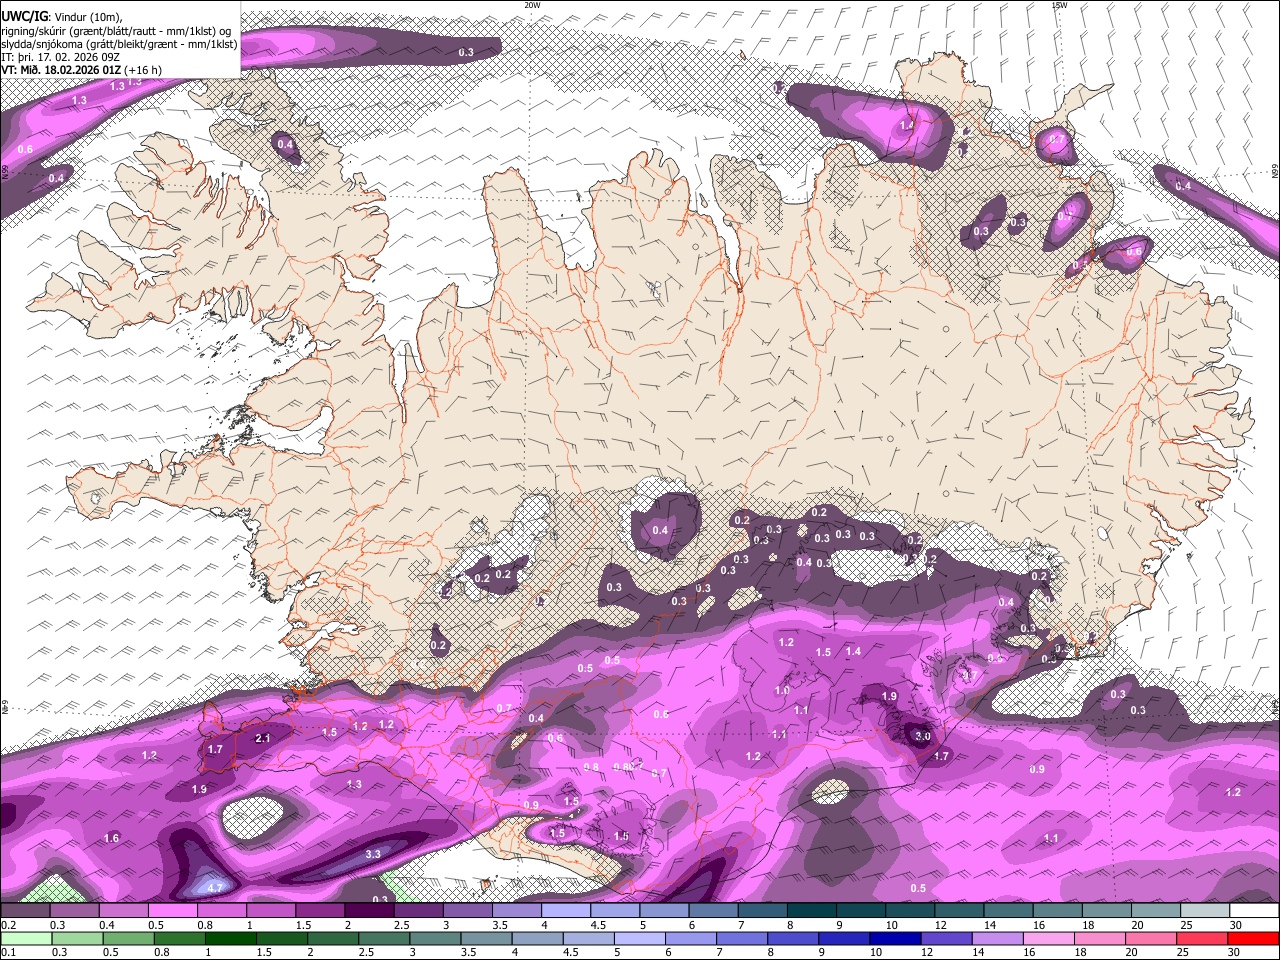Select the deep blue 10 swatch, lower legend row

tap(895, 938)
